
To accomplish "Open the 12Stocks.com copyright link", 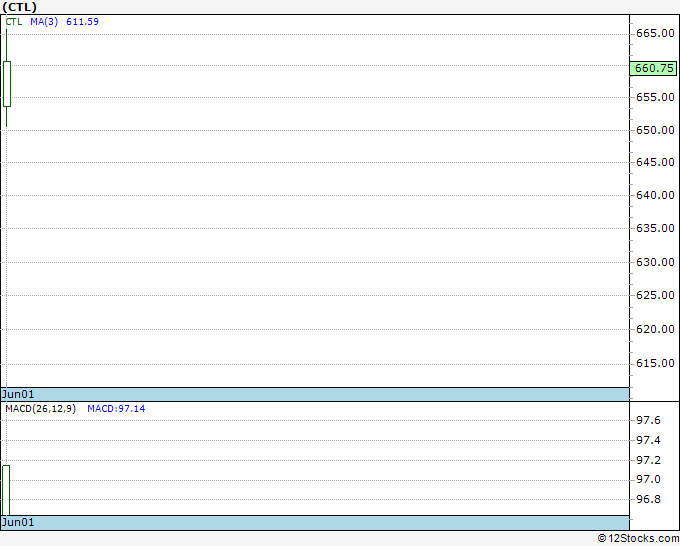I will pos(638,539).
